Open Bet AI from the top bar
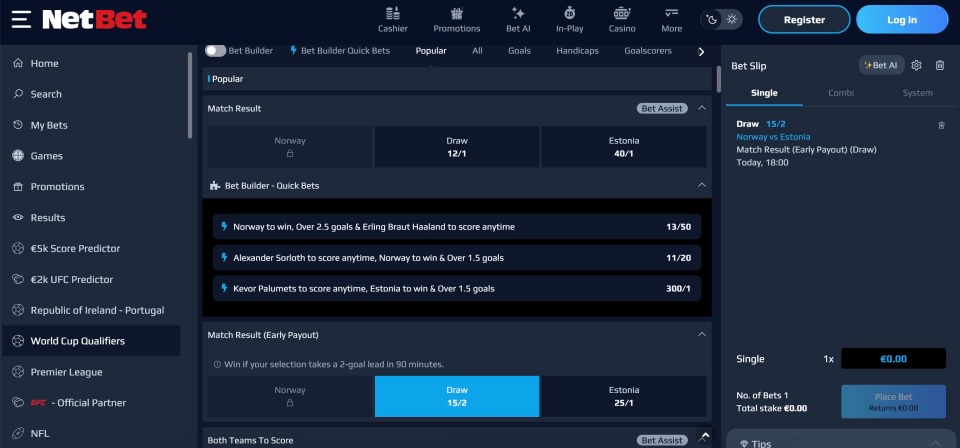The width and height of the screenshot is (960, 448). (x=518, y=14)
